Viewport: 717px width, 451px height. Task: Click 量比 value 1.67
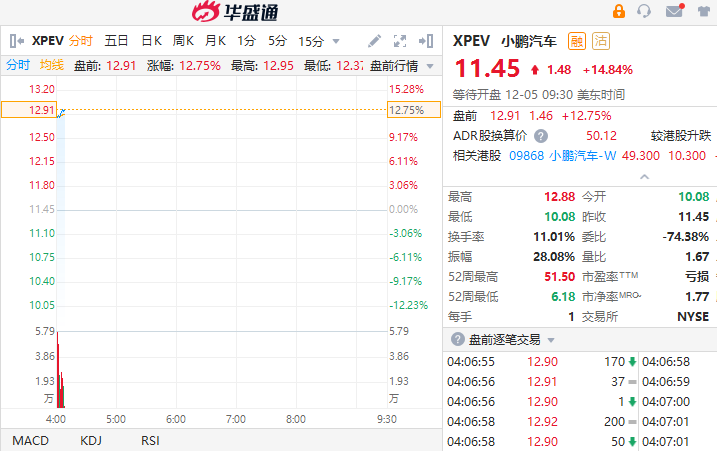click(697, 257)
